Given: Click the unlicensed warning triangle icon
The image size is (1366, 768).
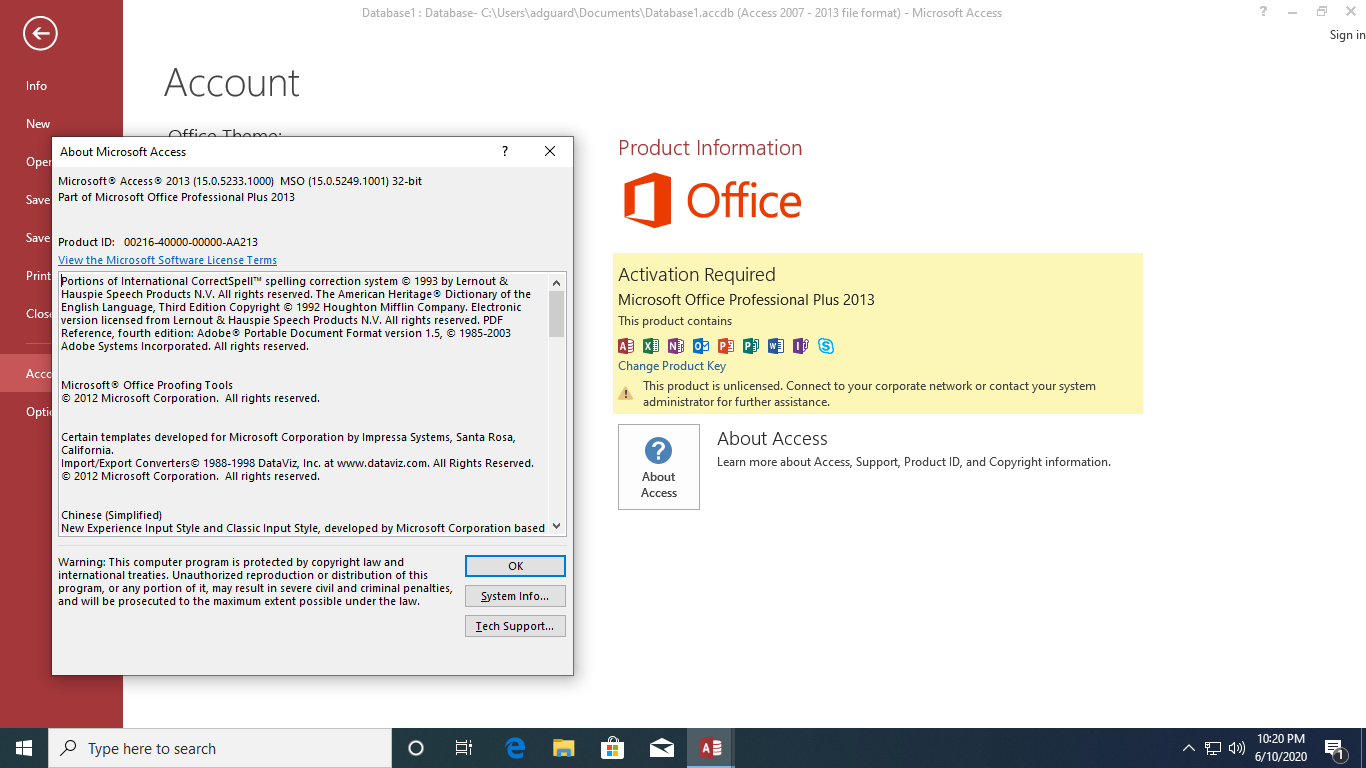Looking at the screenshot, I should tap(626, 394).
